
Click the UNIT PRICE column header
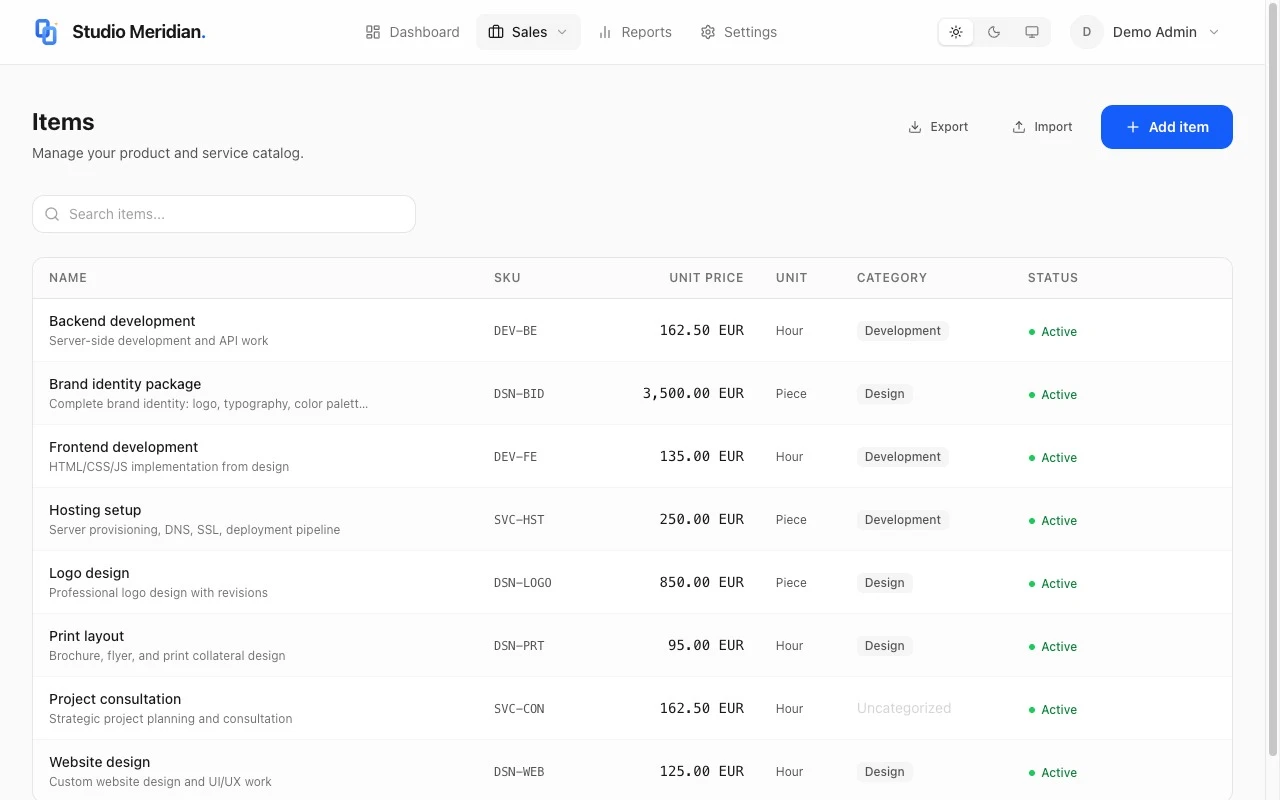point(706,278)
